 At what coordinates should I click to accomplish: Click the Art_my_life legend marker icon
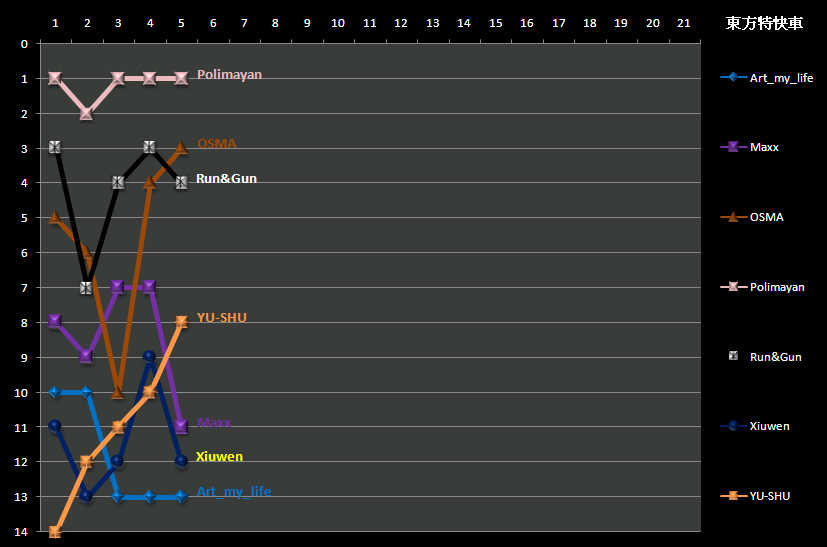(732, 78)
